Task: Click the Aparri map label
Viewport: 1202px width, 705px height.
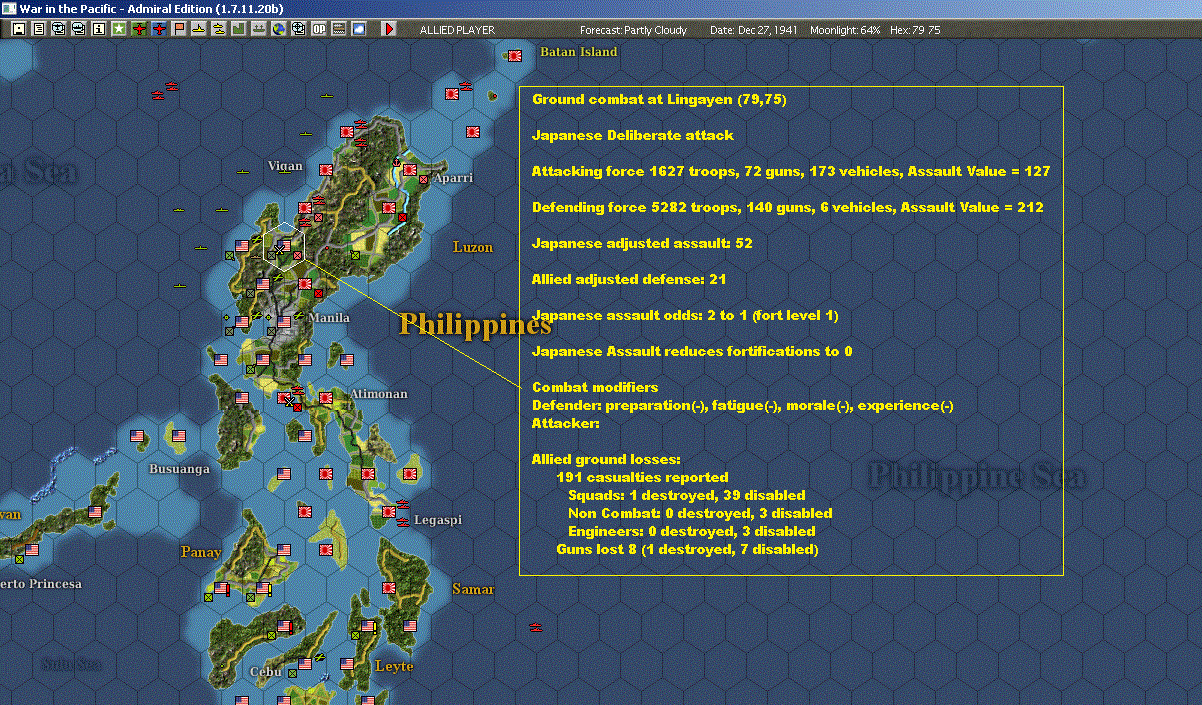Action: pos(453,178)
